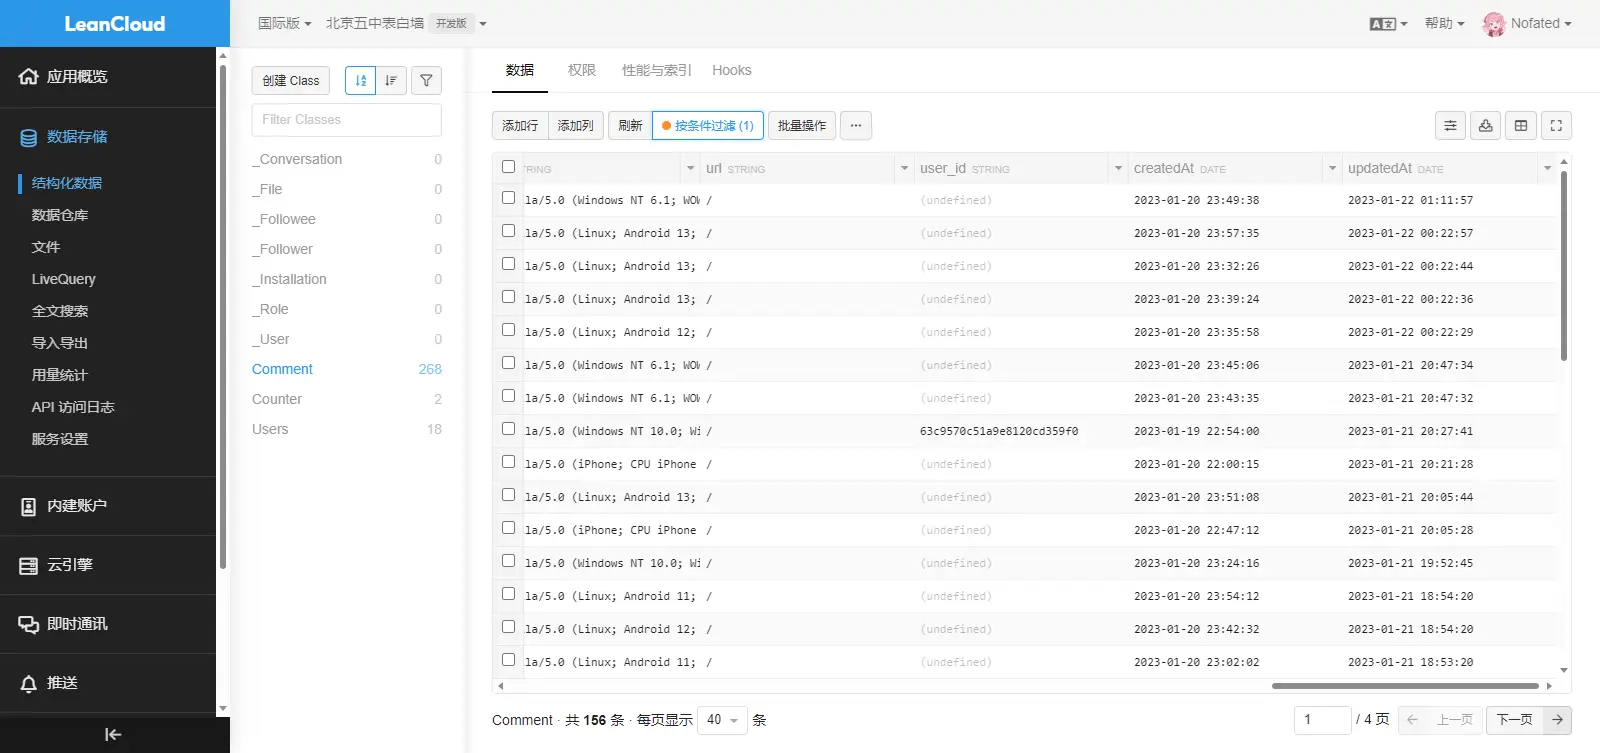Image resolution: width=1600 pixels, height=753 pixels.
Task: Switch to the 权限 tab
Action: [x=581, y=70]
